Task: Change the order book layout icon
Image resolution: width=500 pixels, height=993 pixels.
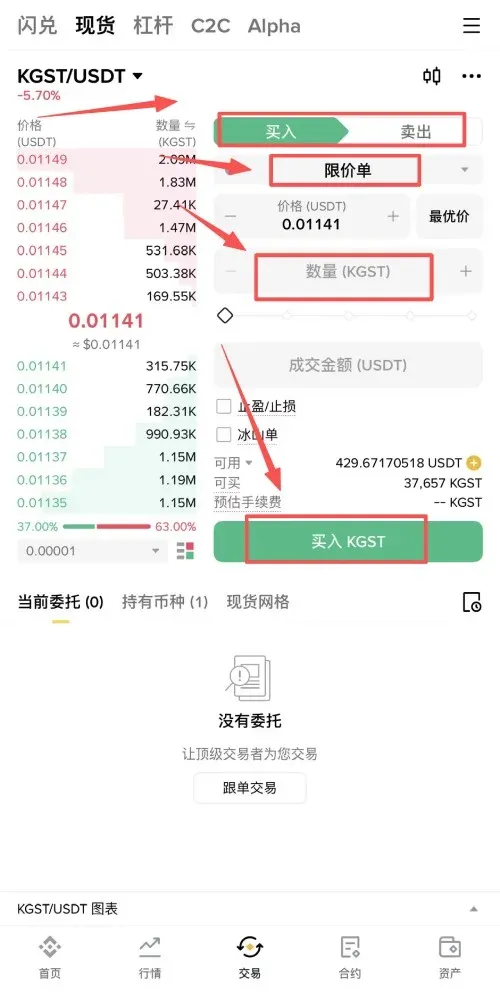Action: pos(185,551)
